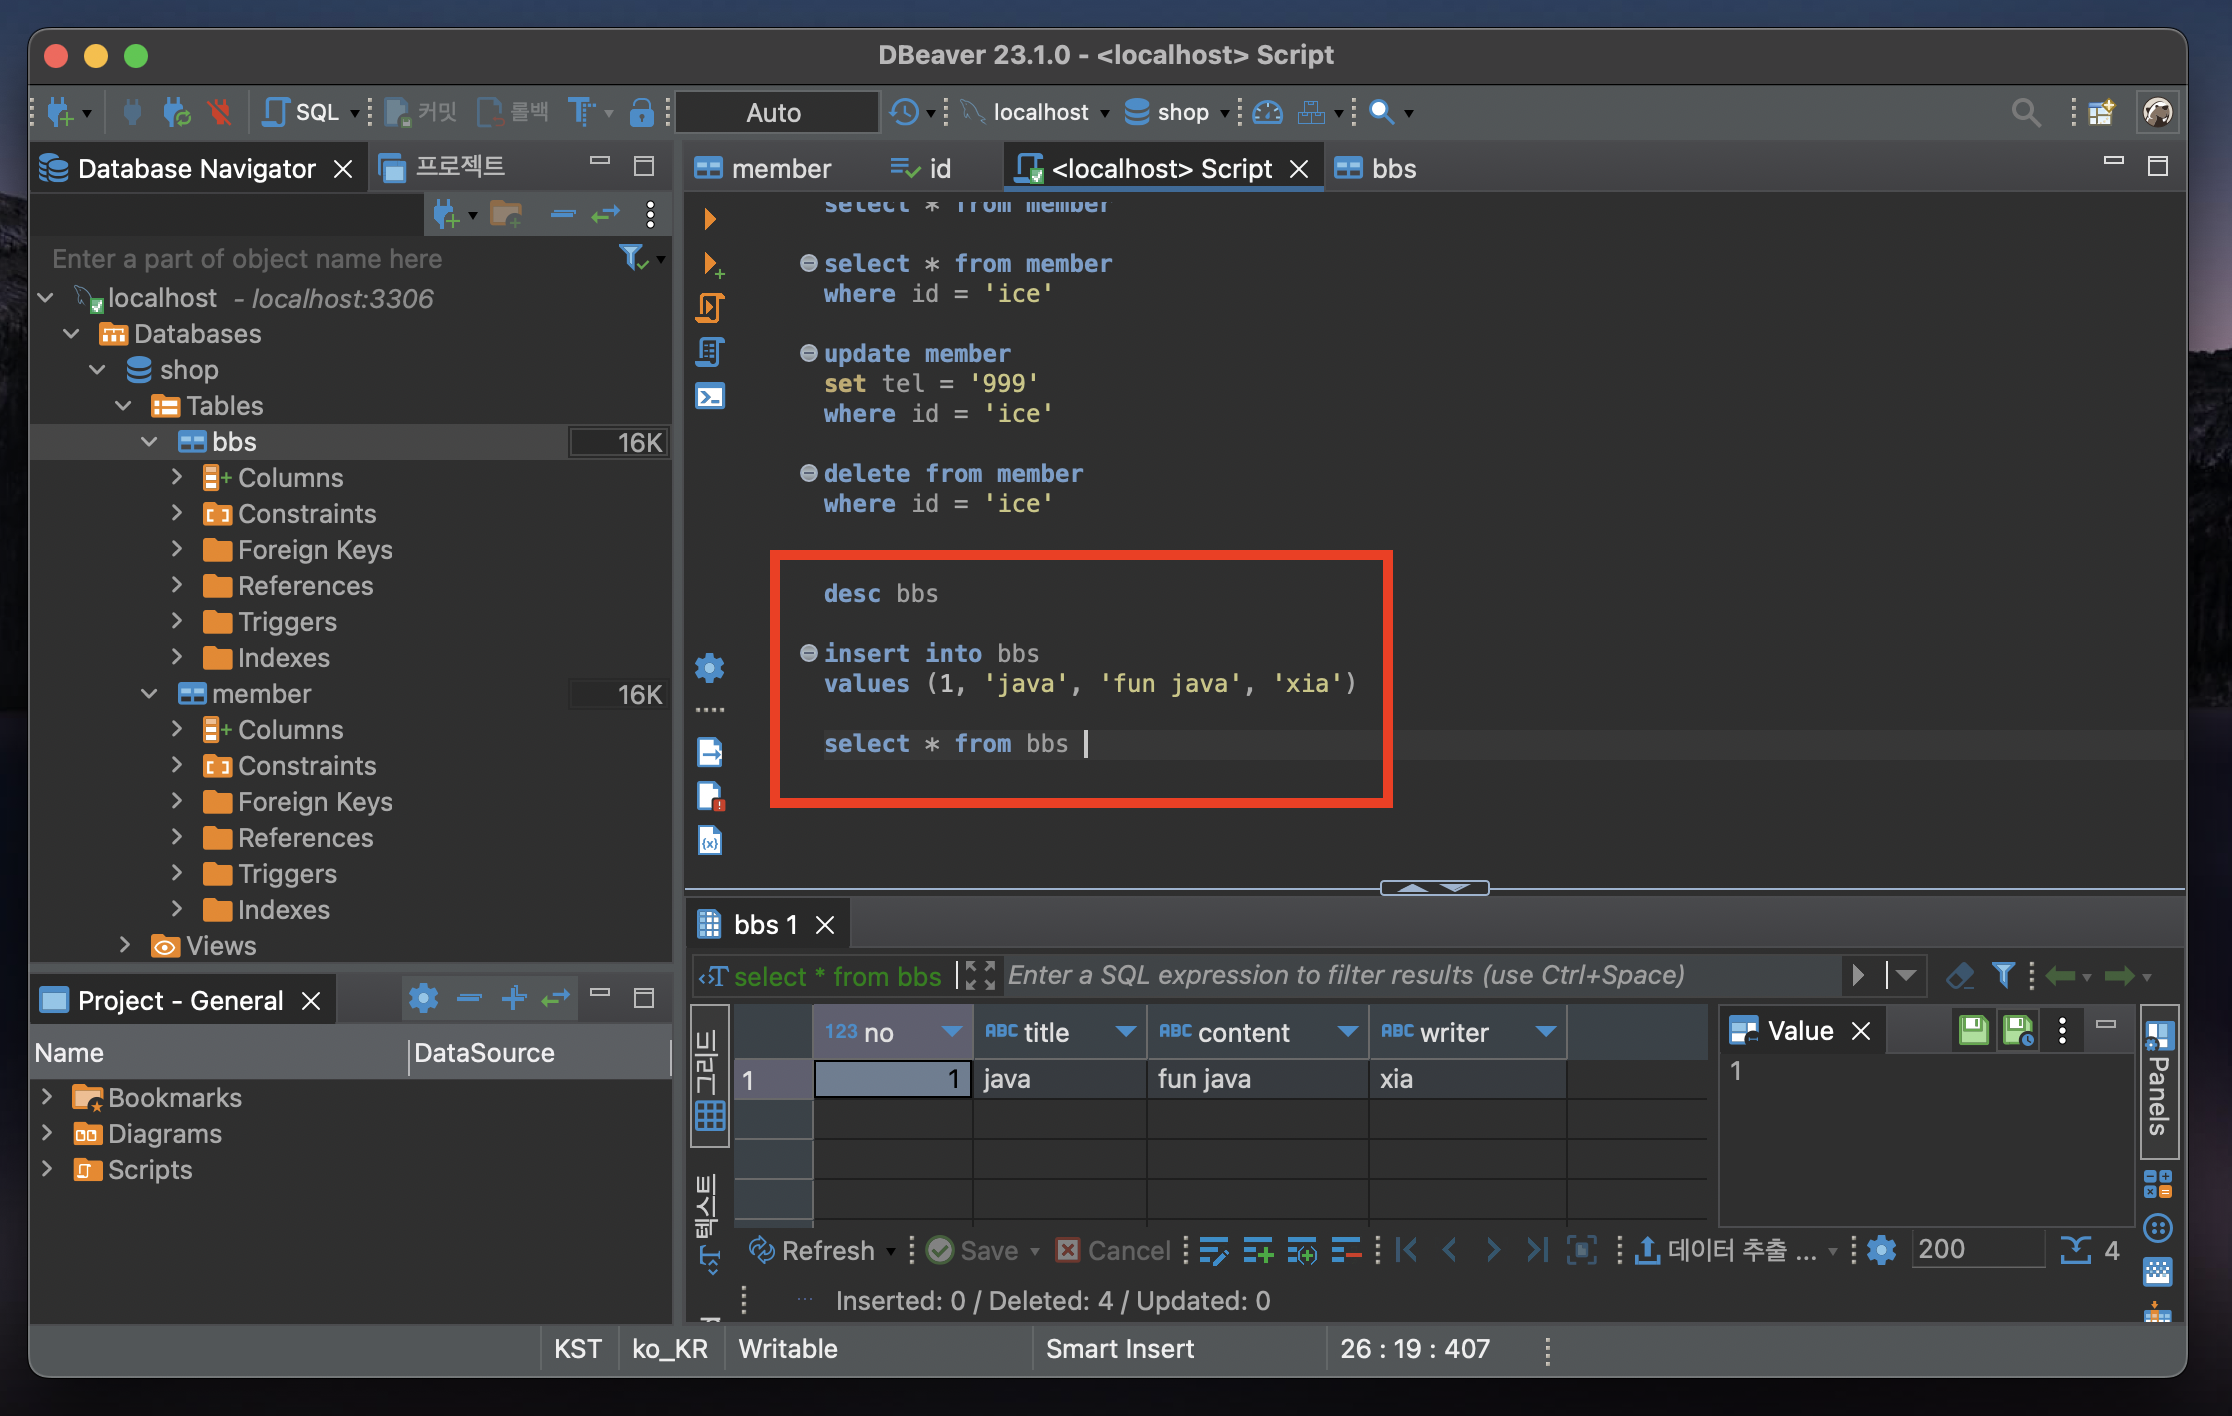The height and width of the screenshot is (1416, 2232).
Task: Click the Commit (커밋) toolbar button
Action: pyautogui.click(x=420, y=112)
